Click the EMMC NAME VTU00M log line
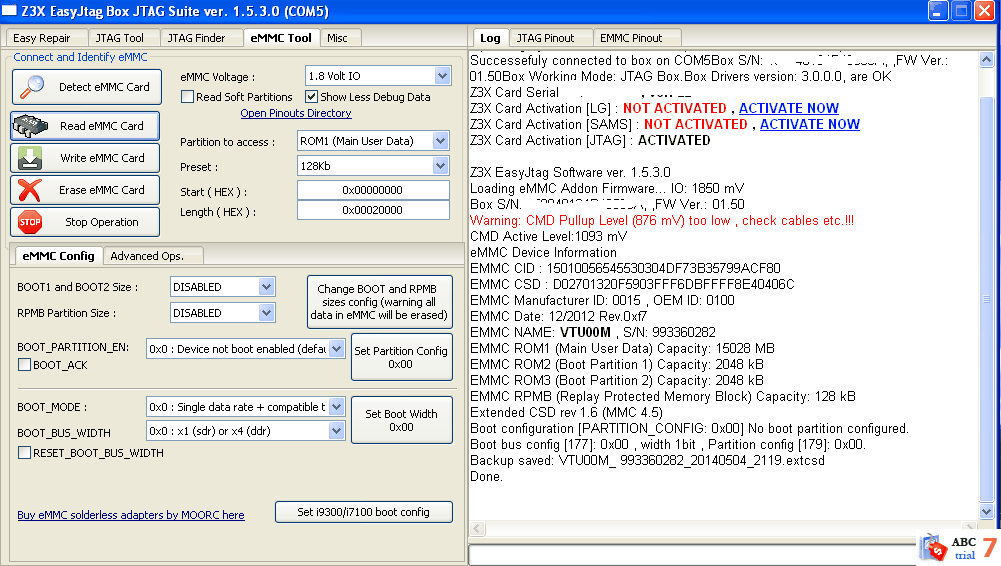This screenshot has width=1001, height=566. point(592,332)
